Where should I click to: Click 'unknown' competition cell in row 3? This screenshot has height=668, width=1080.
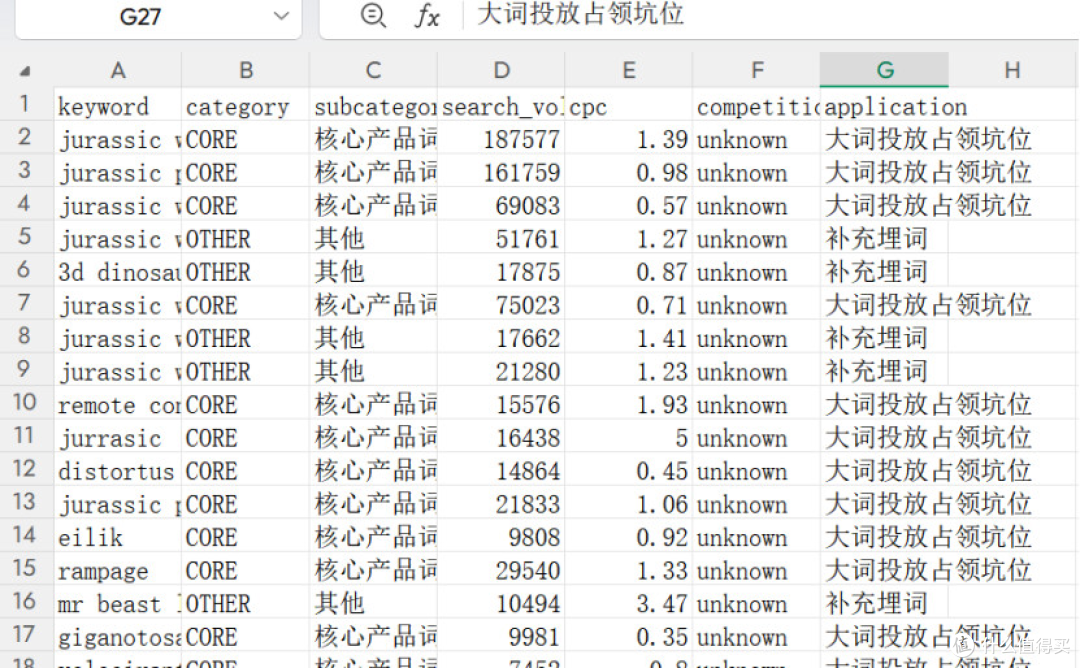(757, 172)
